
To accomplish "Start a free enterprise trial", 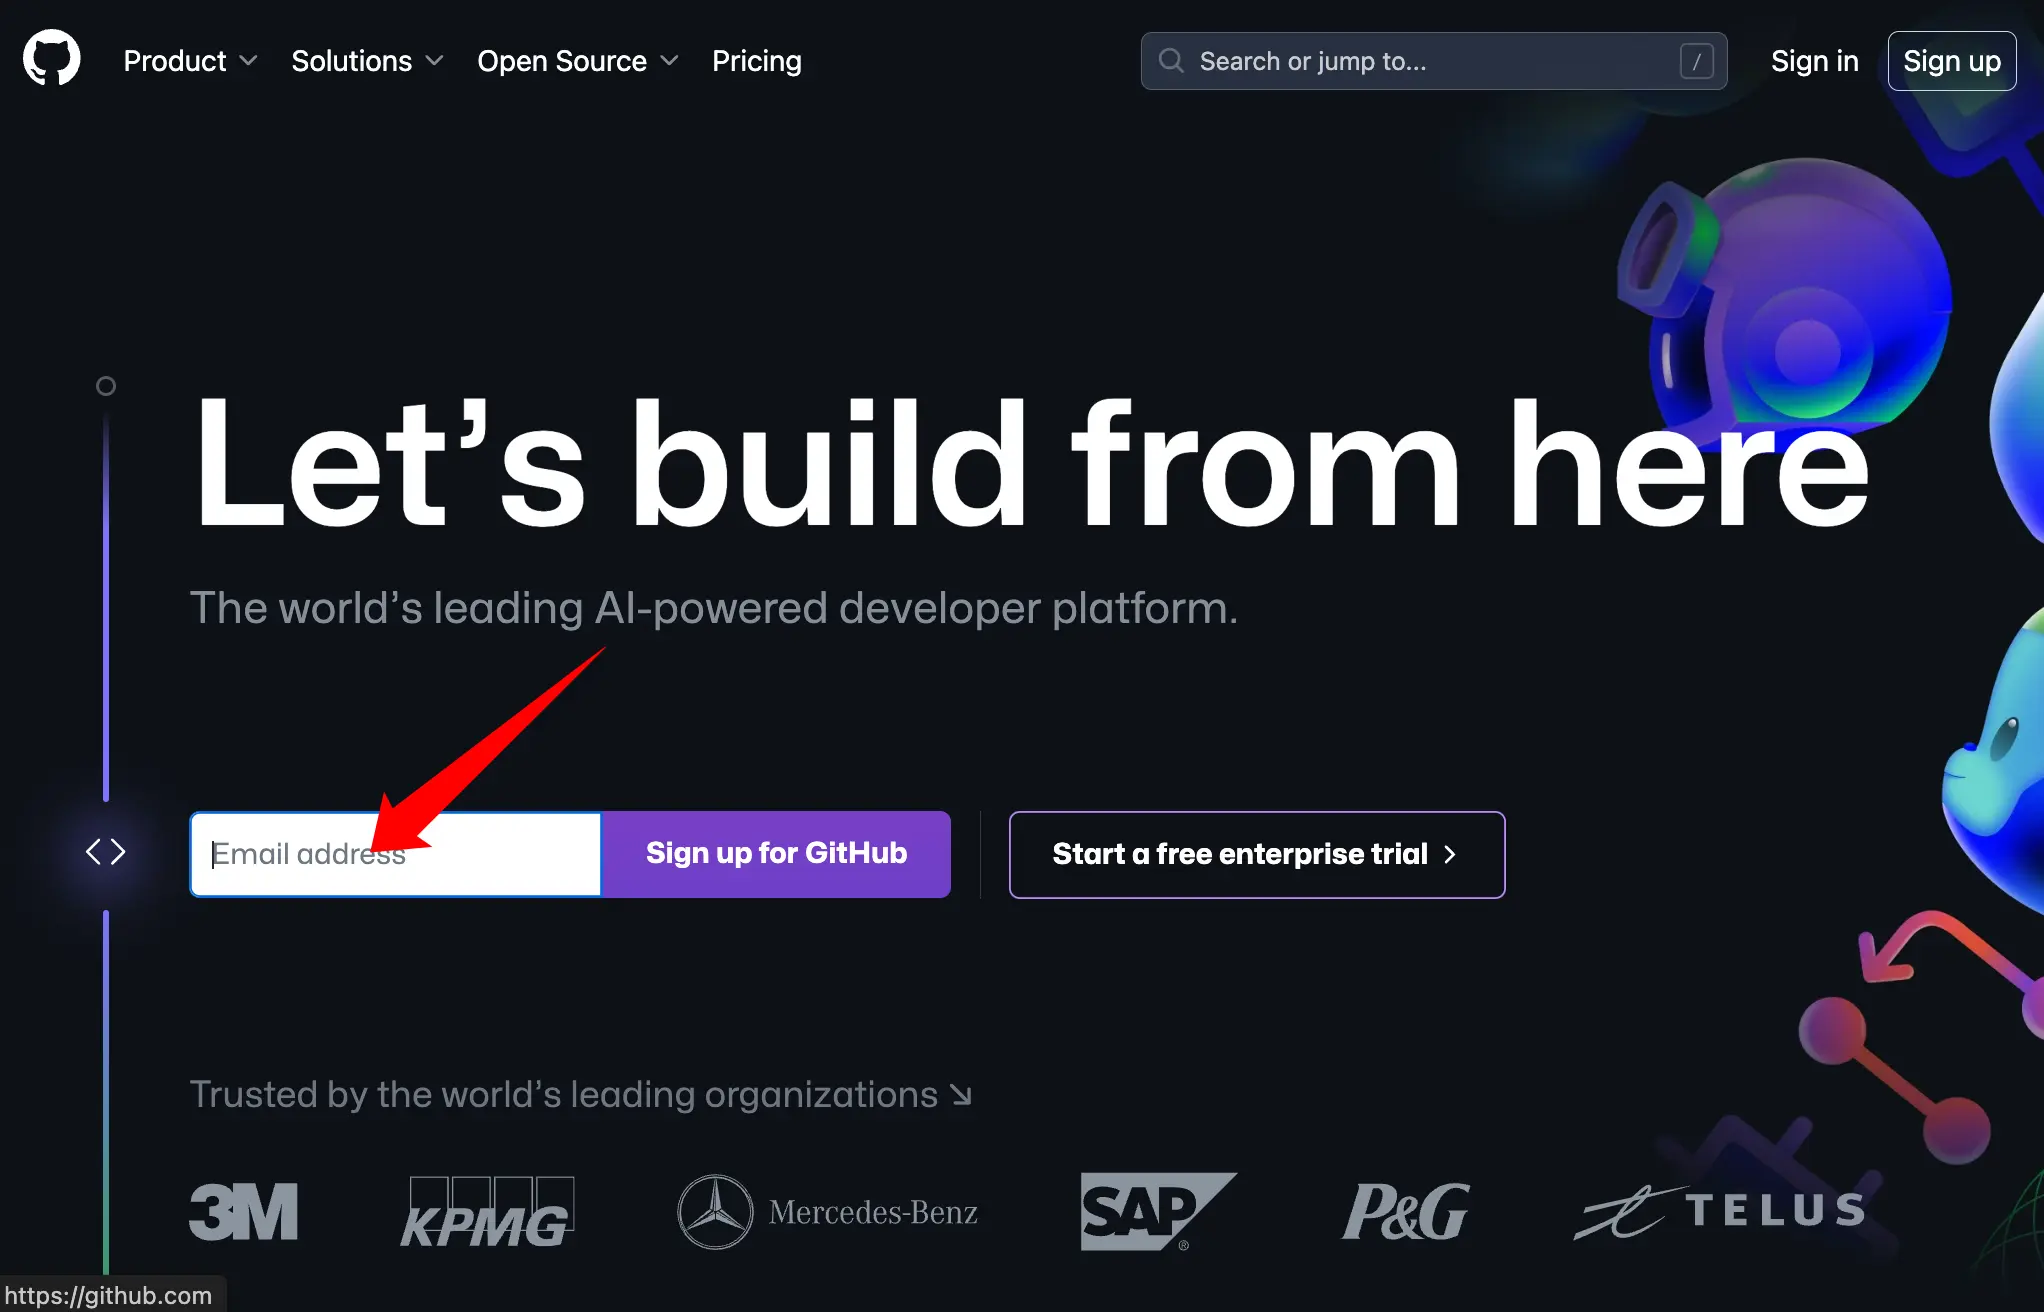I will click(1257, 855).
